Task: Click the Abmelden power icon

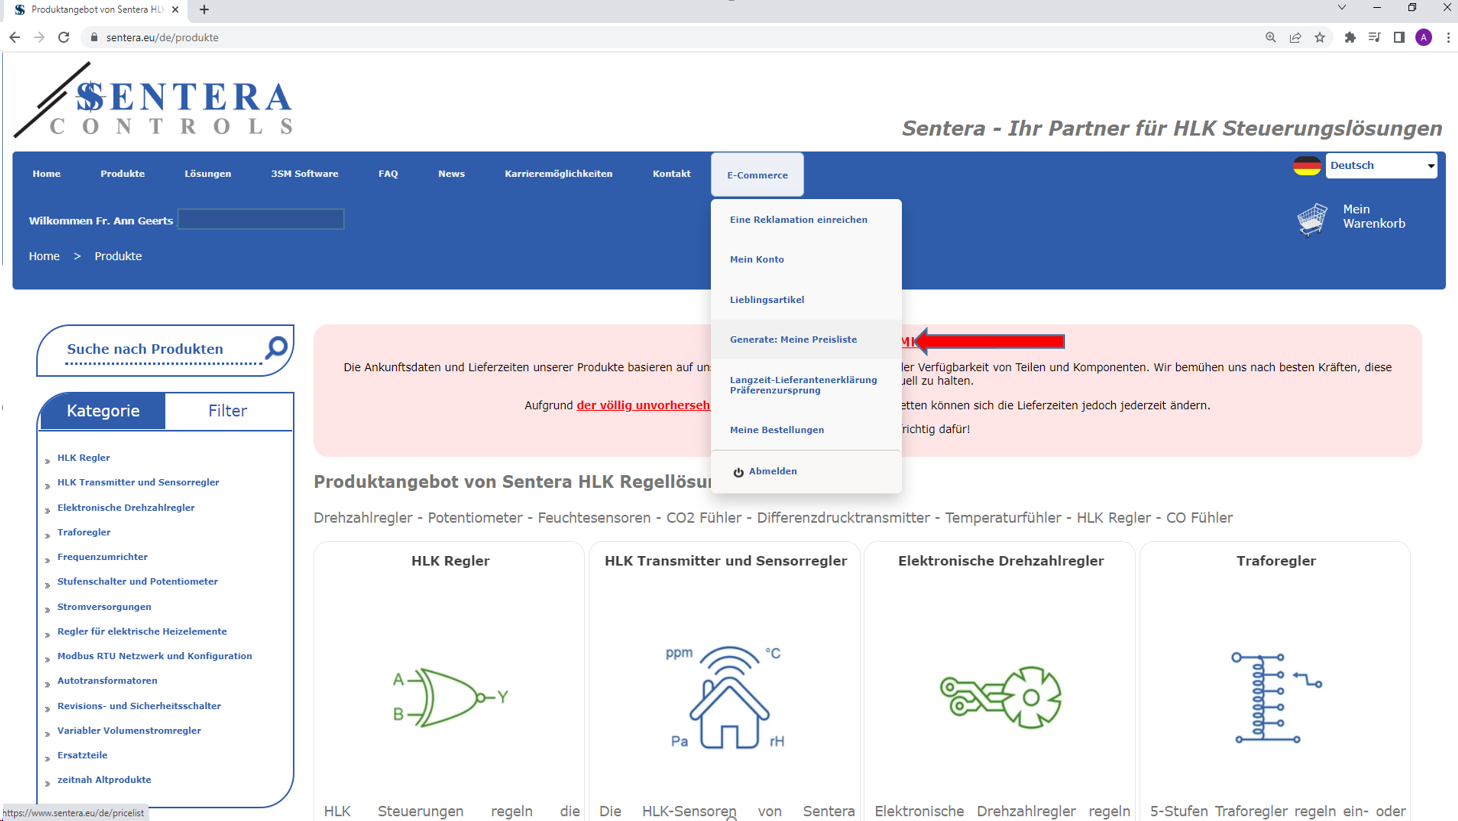Action: [738, 472]
